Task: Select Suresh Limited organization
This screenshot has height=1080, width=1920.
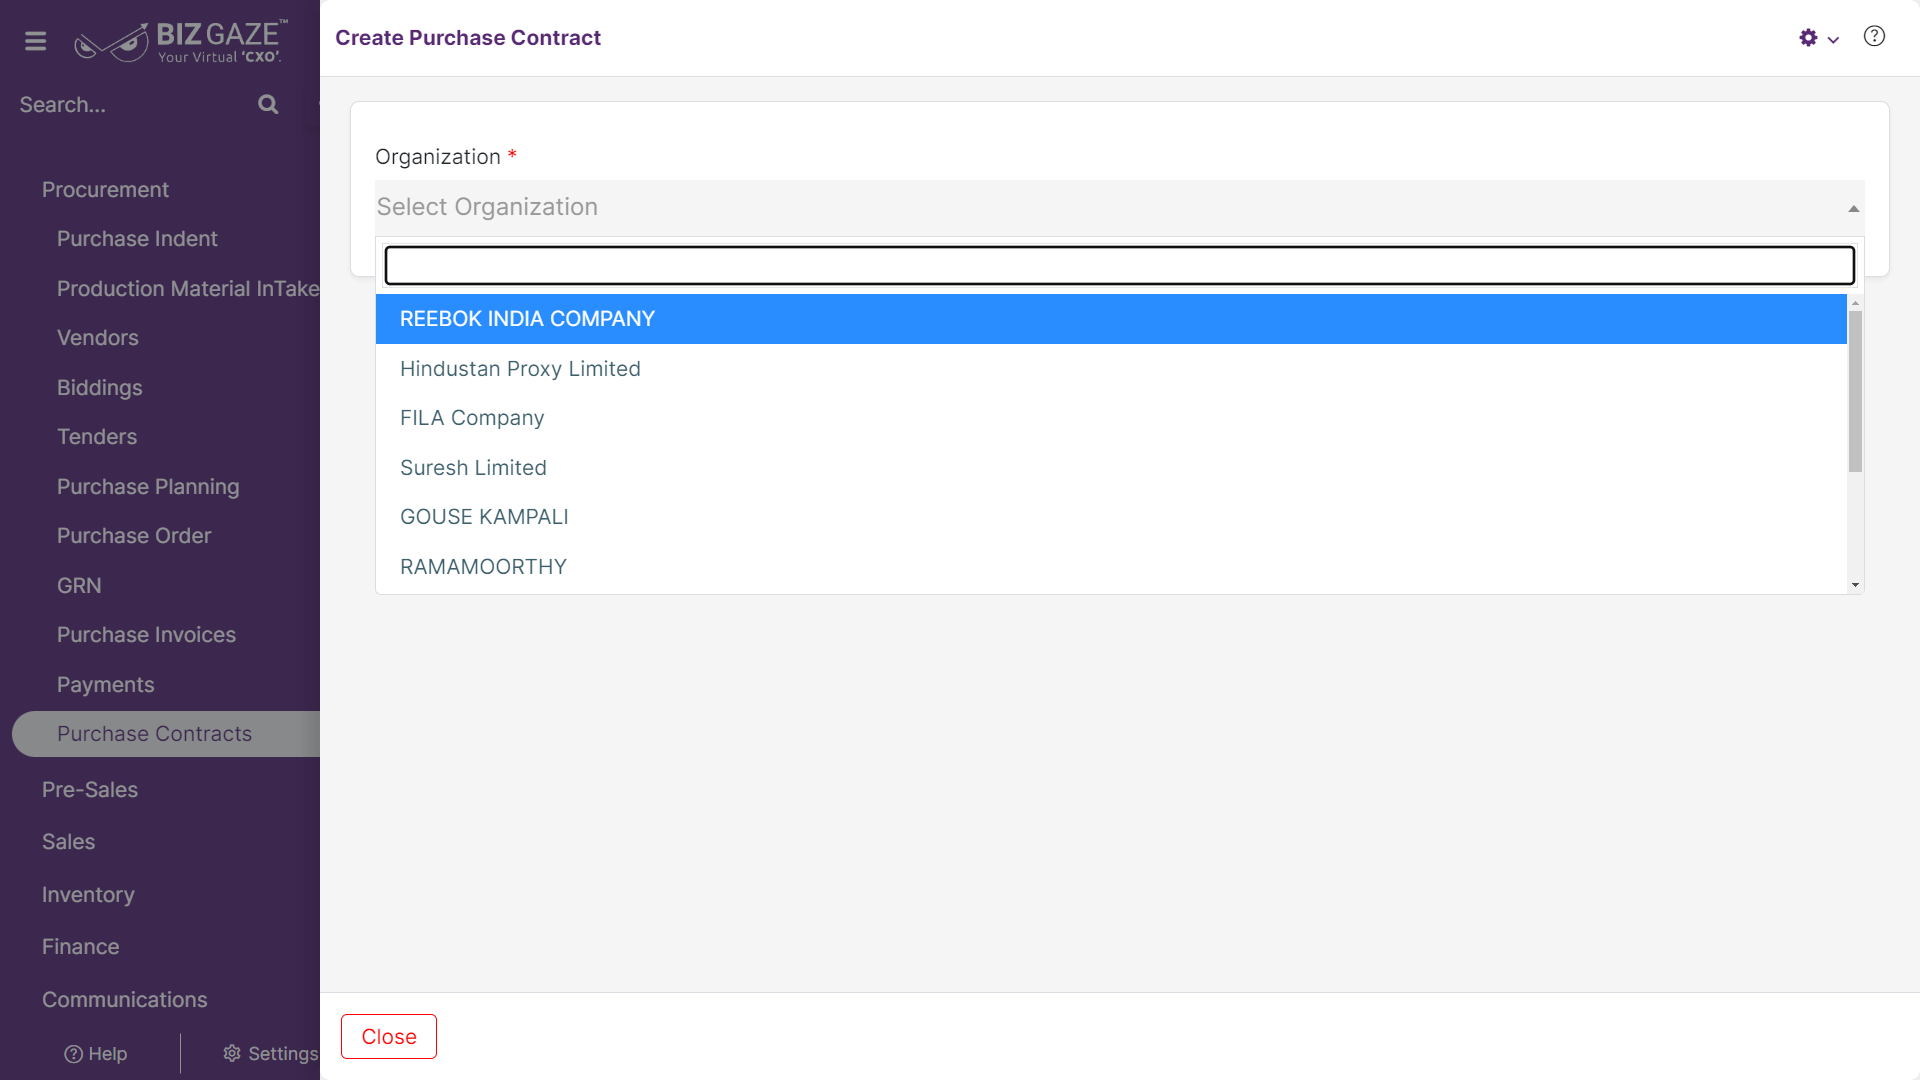Action: click(x=1110, y=468)
